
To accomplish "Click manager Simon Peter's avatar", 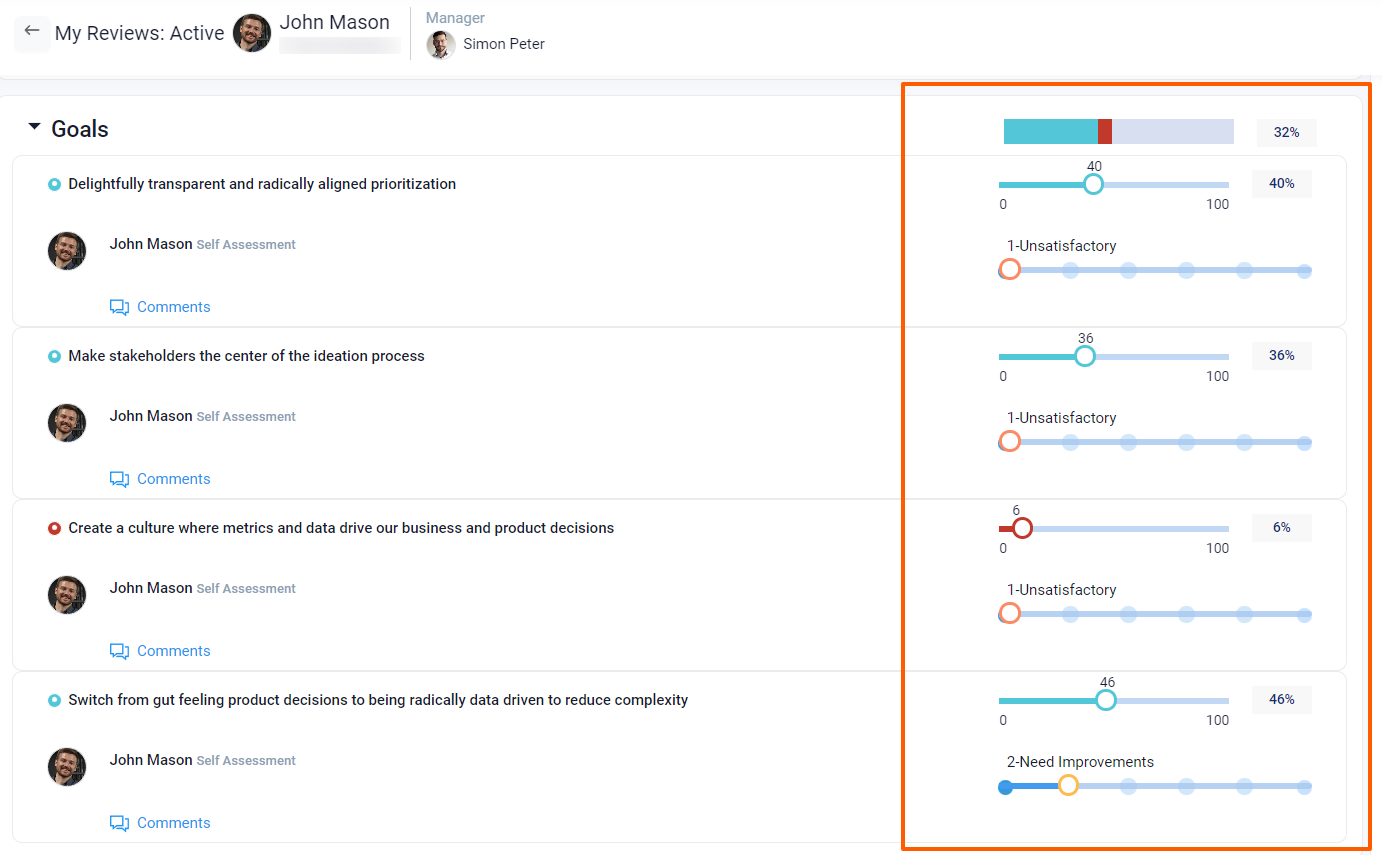I will pyautogui.click(x=441, y=44).
